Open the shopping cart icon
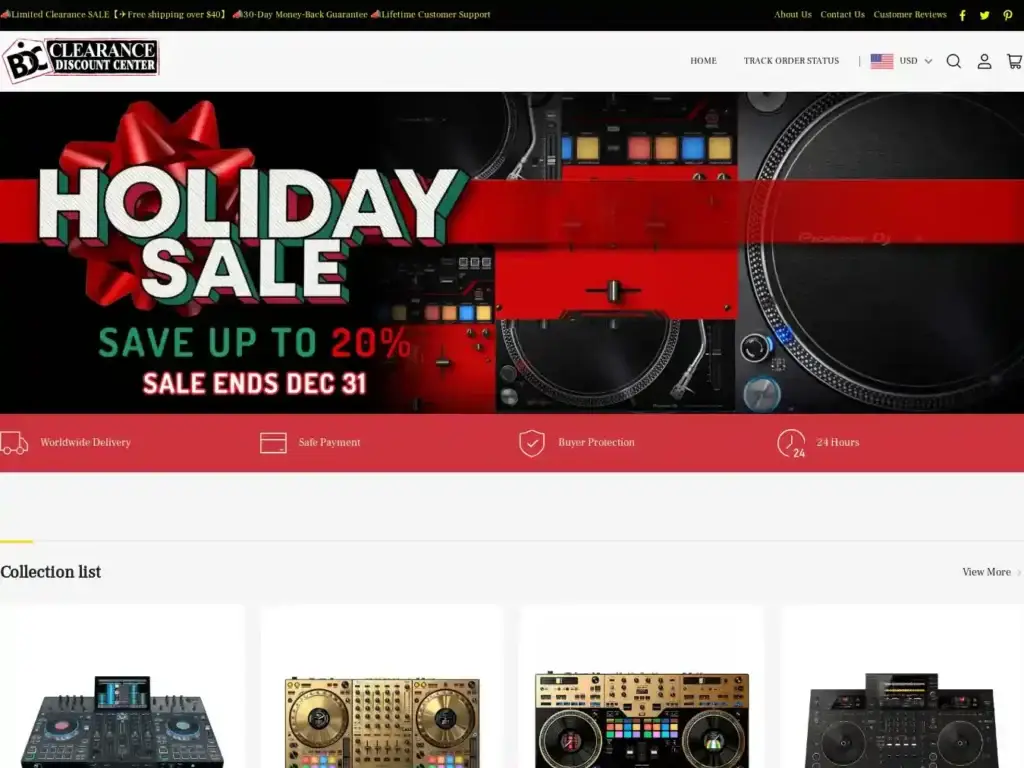1024x768 pixels. [1015, 61]
